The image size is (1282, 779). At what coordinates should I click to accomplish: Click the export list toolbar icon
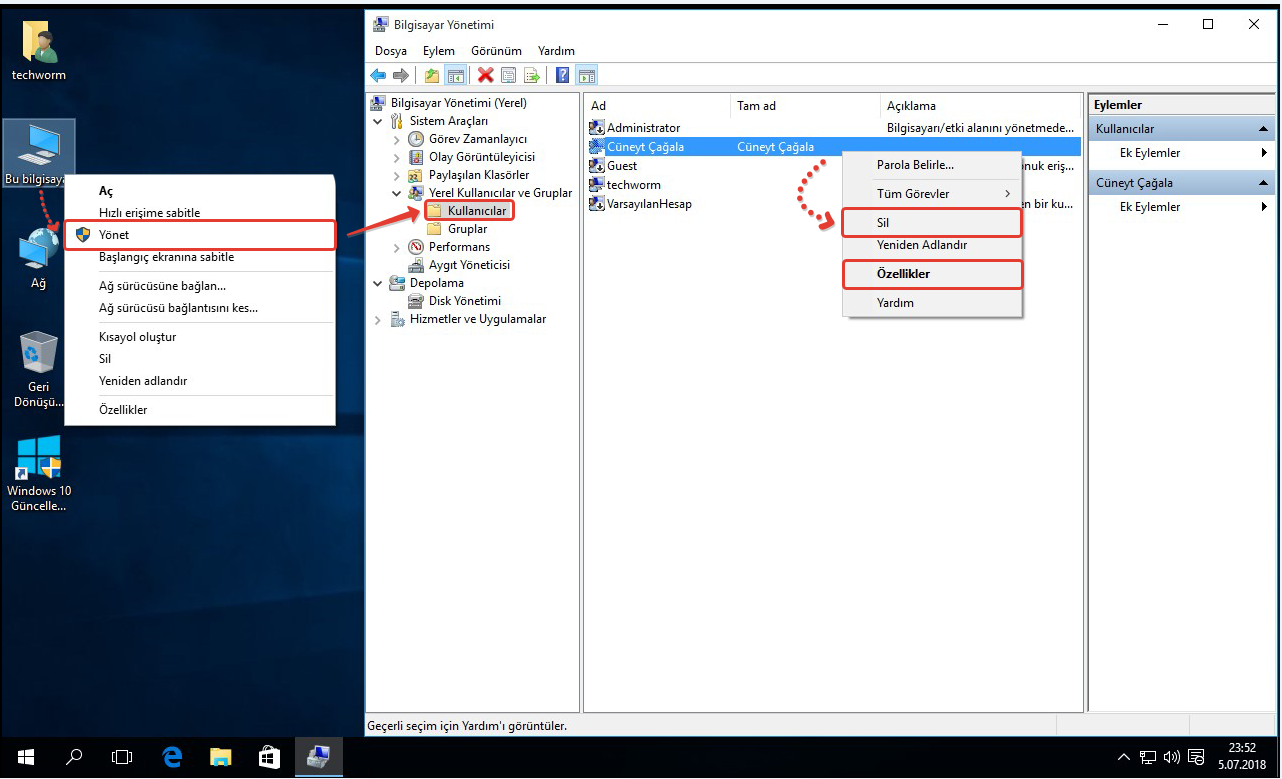[x=531, y=76]
